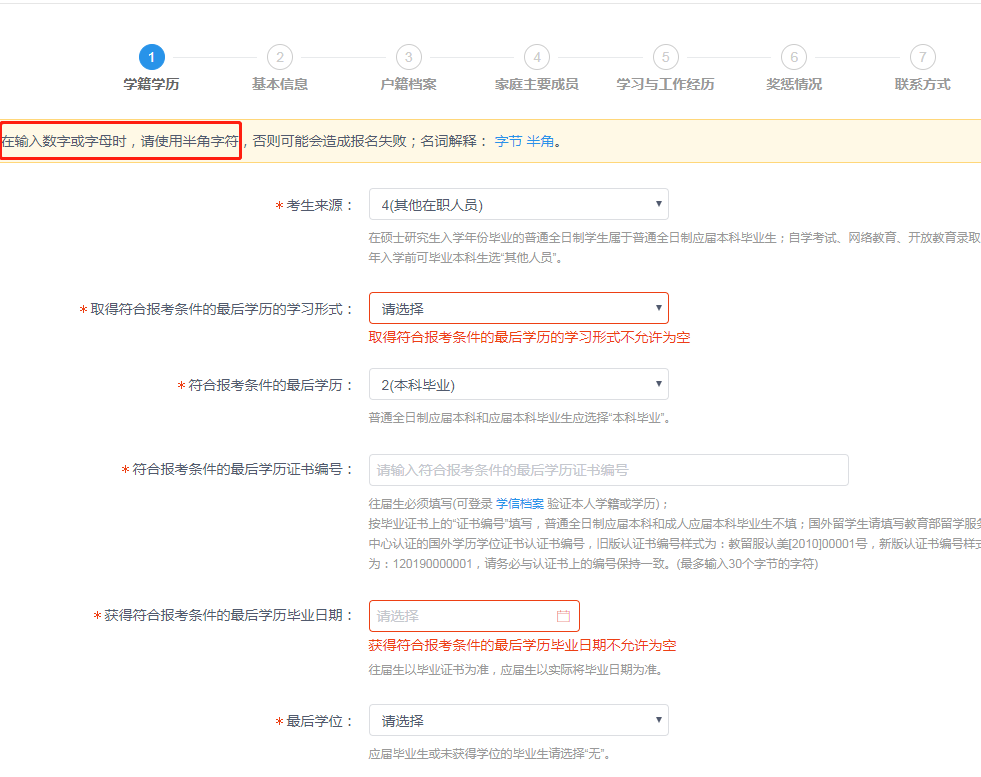Click the step 5 circle icon
Viewport: 981px width, 777px height.
[665, 57]
